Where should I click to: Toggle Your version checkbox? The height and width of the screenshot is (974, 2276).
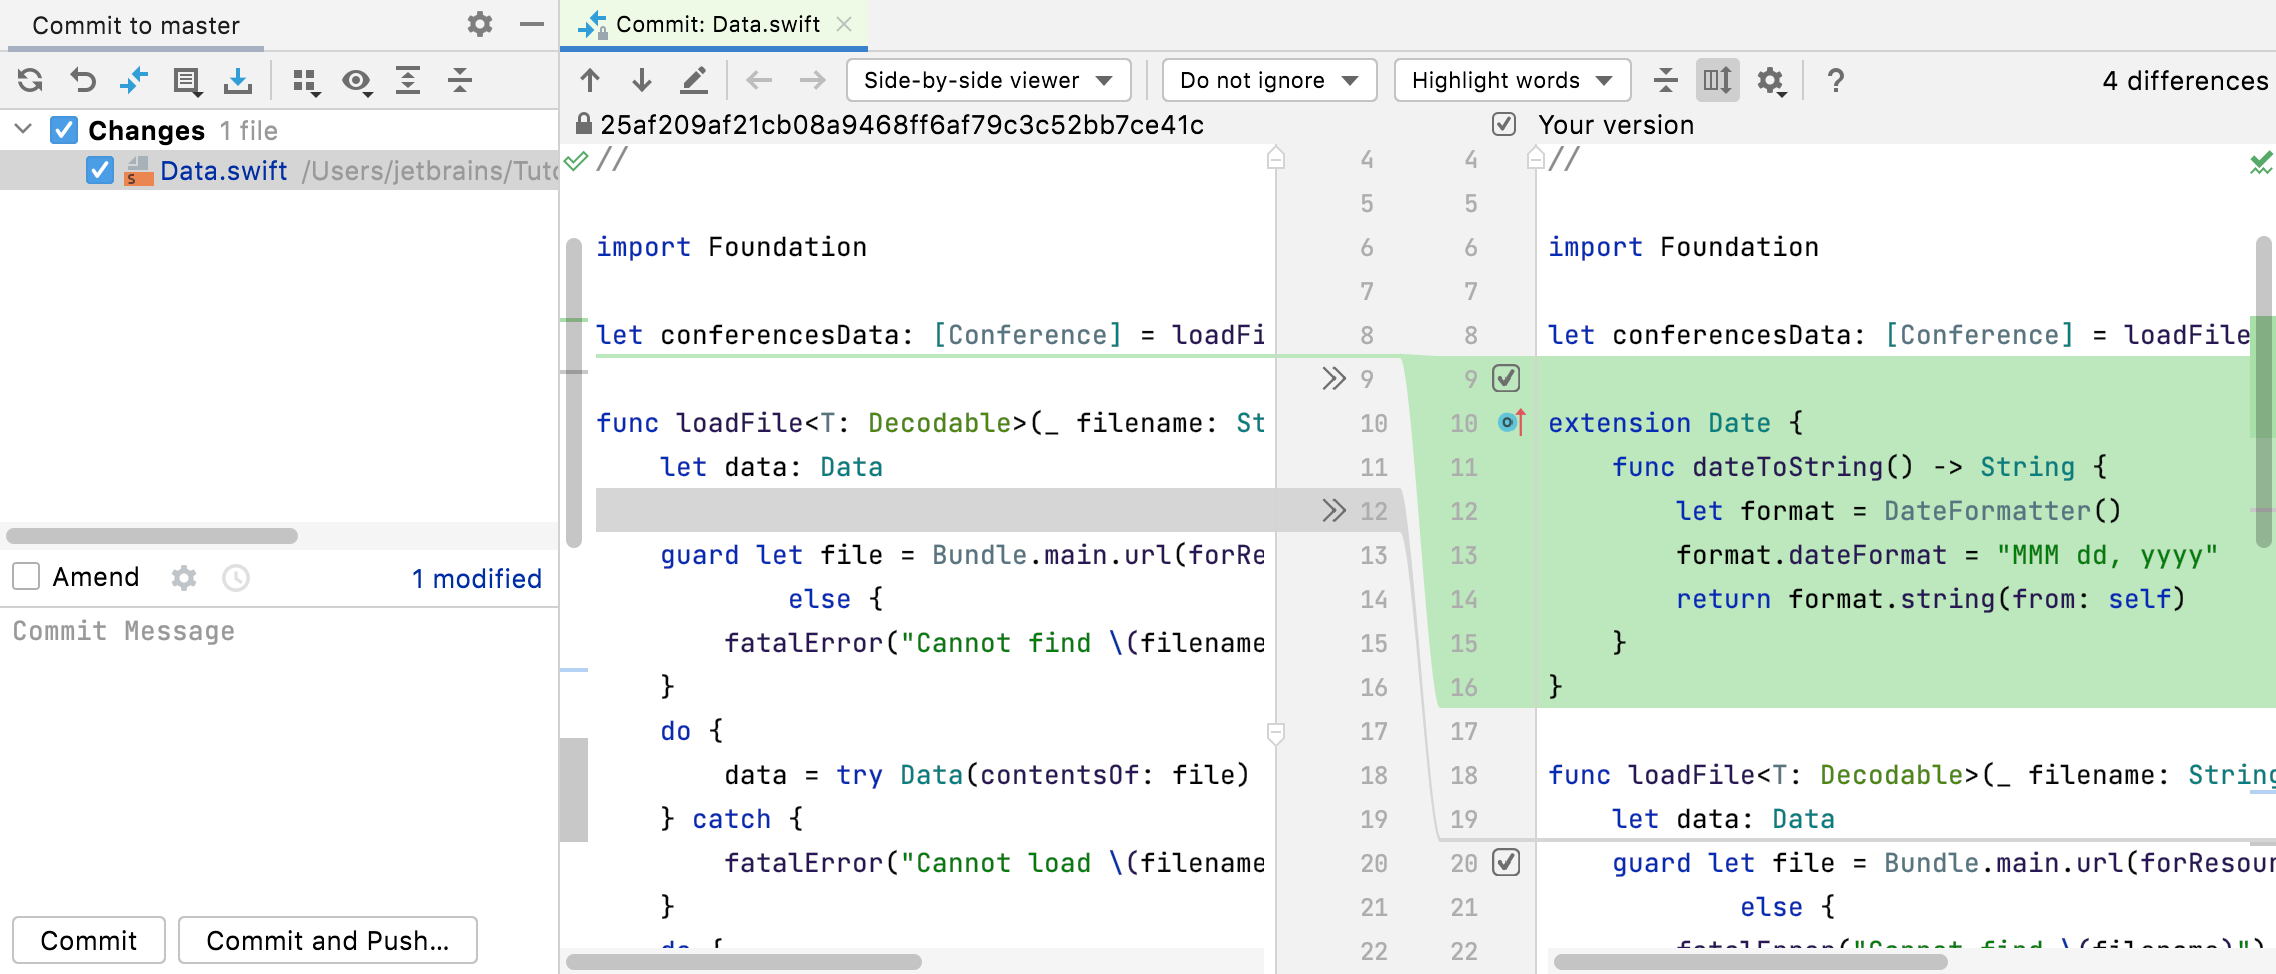coord(1504,124)
